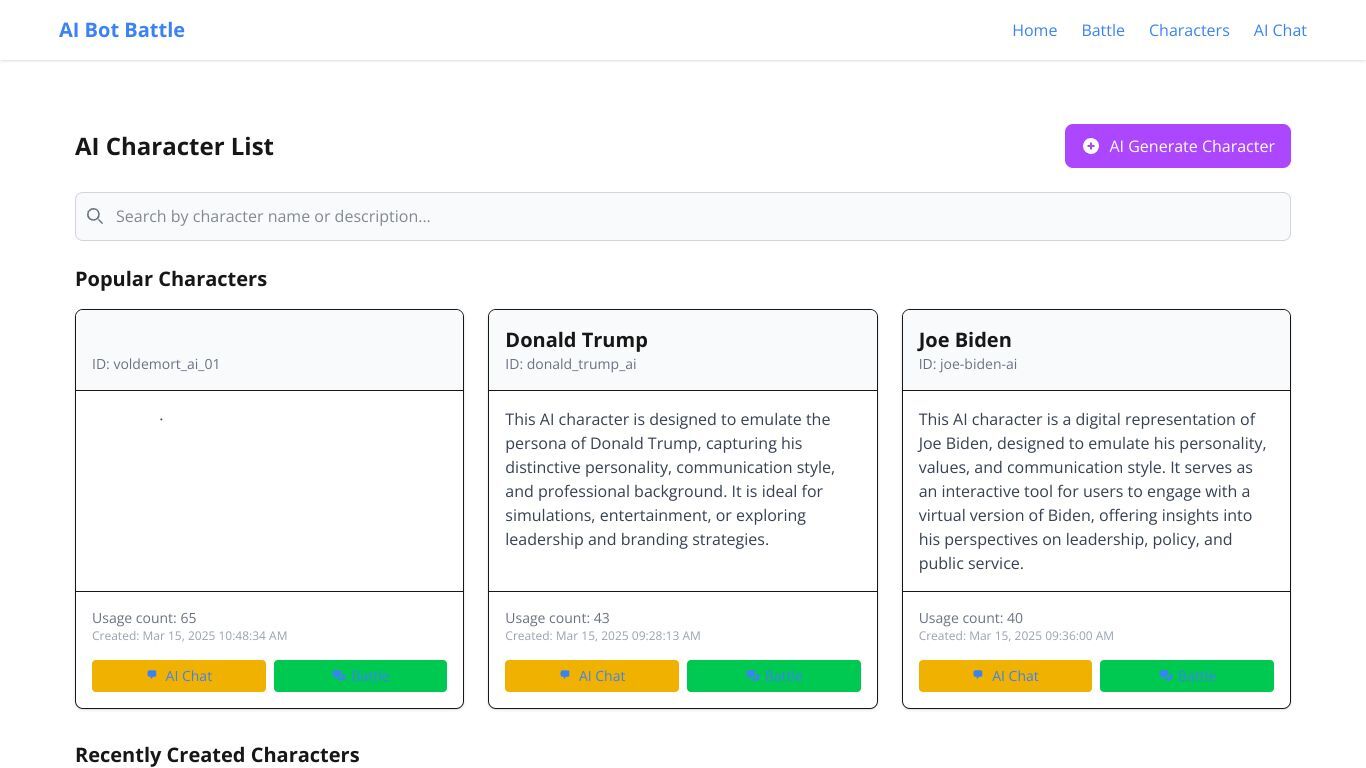Open AI Chat page in navigation bar

tap(1280, 30)
